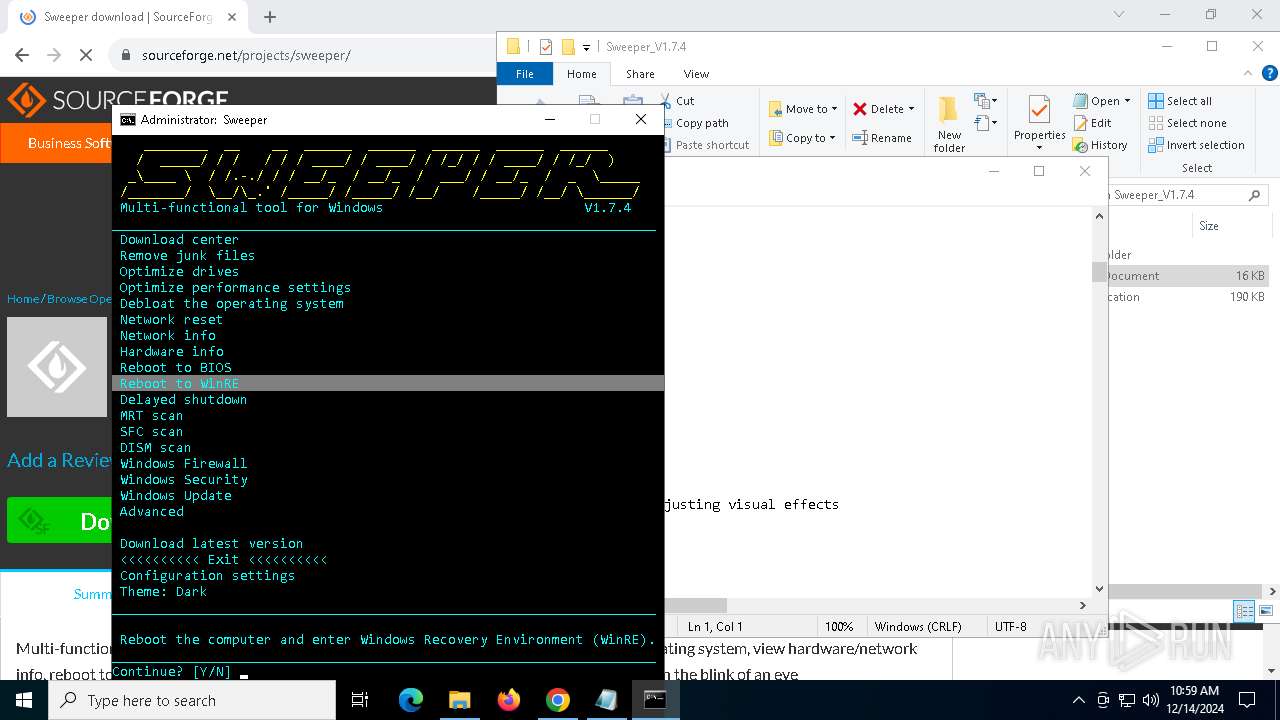This screenshot has height=720, width=1280.
Task: Select the 190 KB application file row
Action: 1186,297
